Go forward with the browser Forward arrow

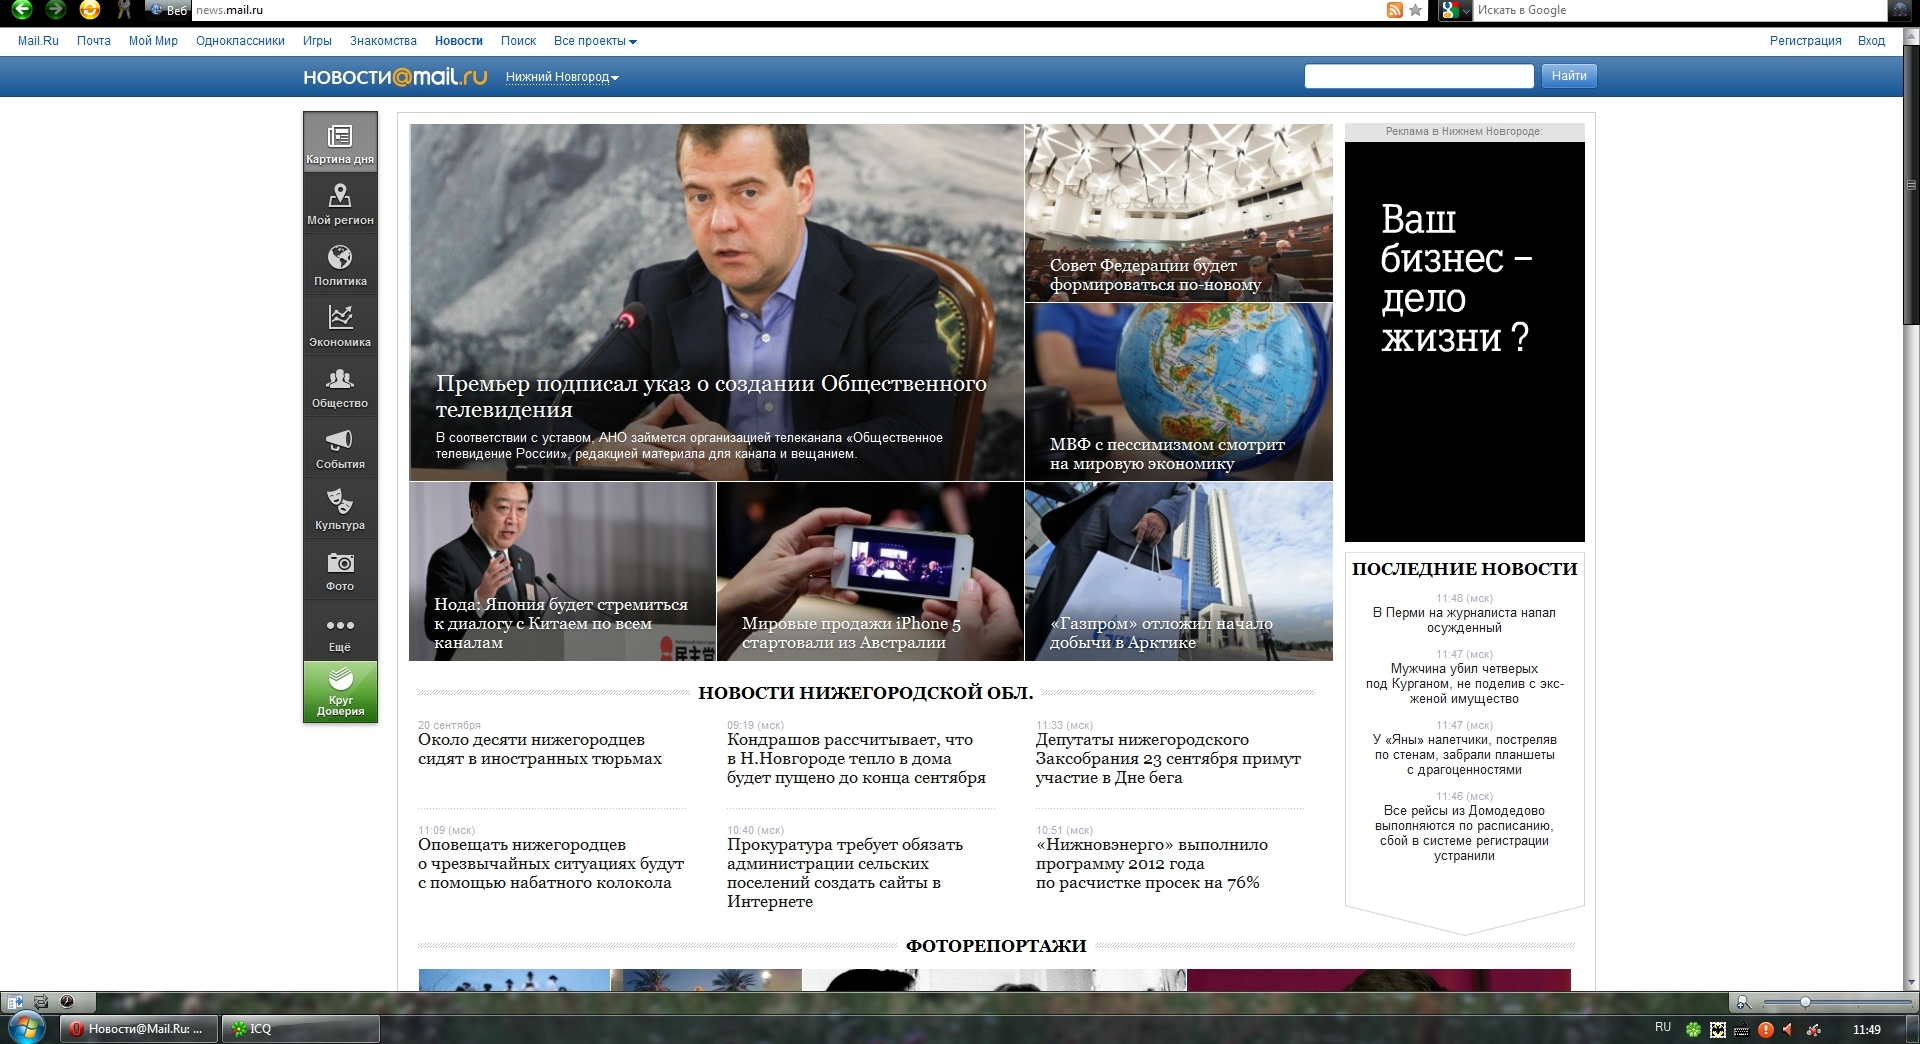click(x=55, y=10)
